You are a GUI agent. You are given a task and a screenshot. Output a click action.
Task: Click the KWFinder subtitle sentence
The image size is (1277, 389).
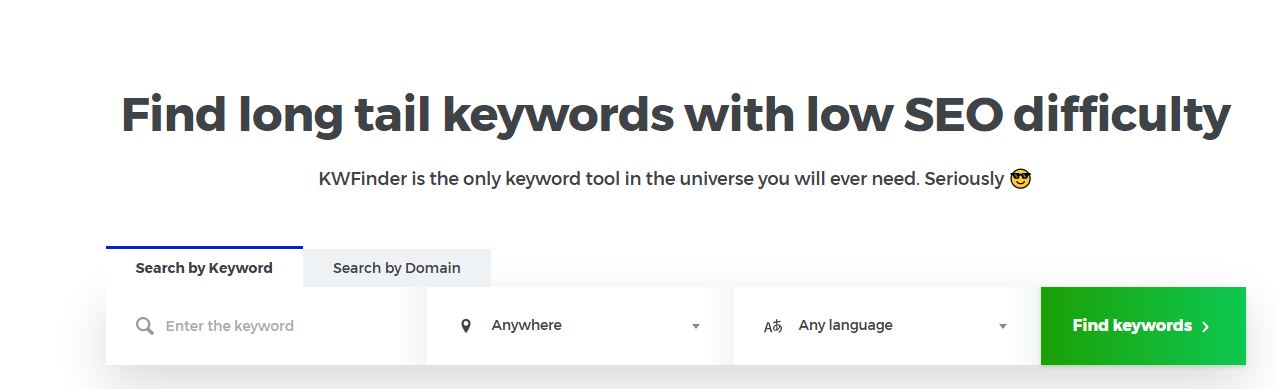click(x=675, y=179)
